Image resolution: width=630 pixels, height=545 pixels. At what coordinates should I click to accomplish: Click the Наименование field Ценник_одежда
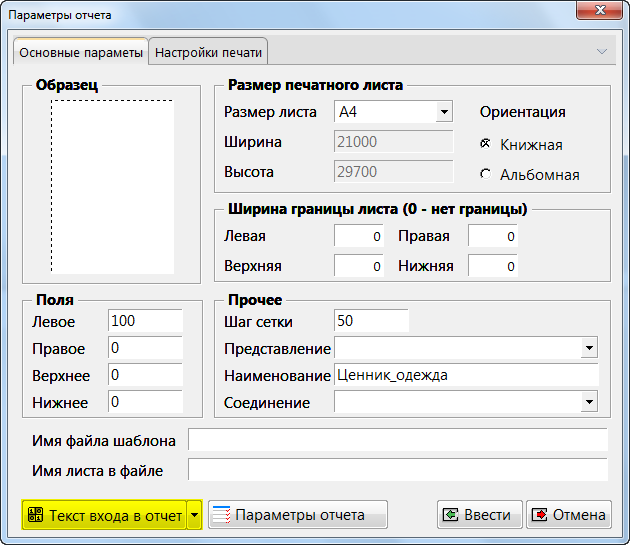pos(466,375)
